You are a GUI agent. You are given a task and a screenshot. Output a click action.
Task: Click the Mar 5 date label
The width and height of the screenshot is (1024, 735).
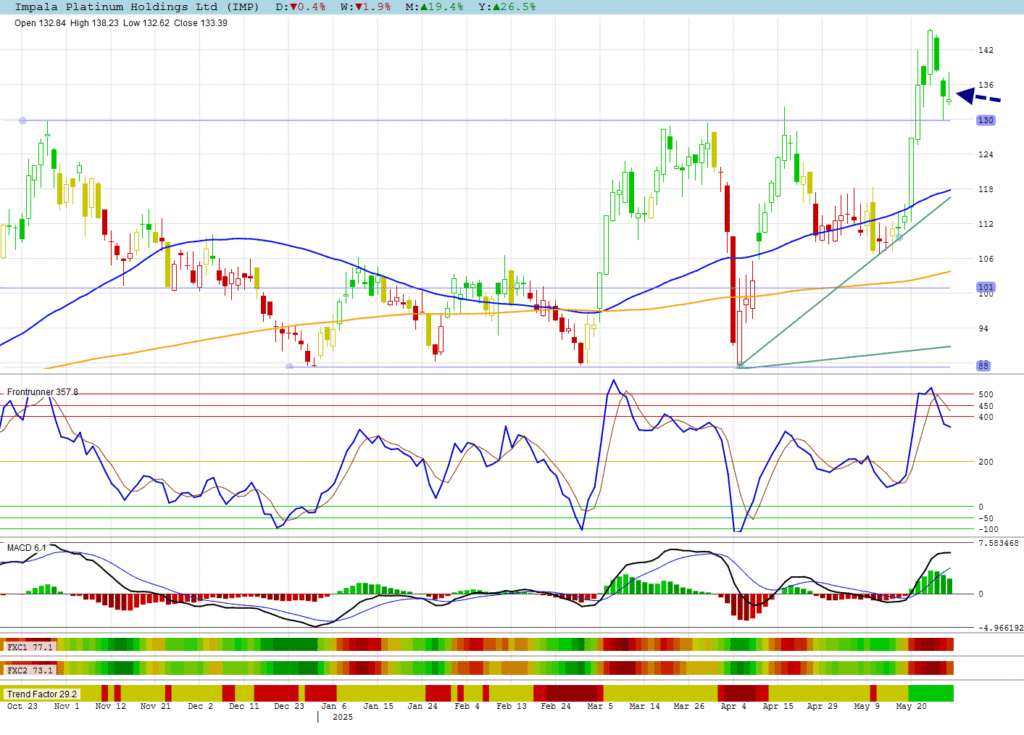tap(600, 706)
